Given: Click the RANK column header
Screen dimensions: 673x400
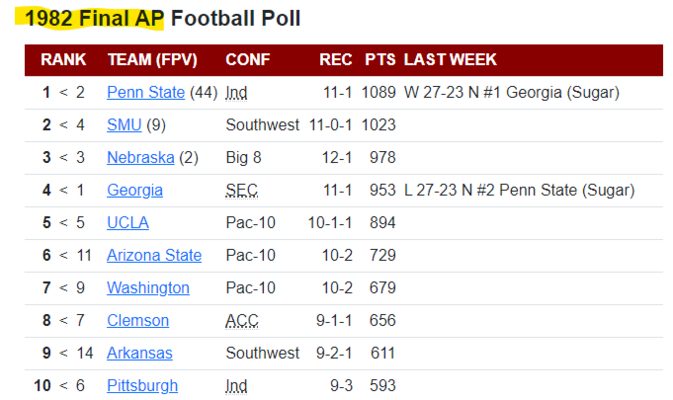Looking at the screenshot, I should click(63, 60).
